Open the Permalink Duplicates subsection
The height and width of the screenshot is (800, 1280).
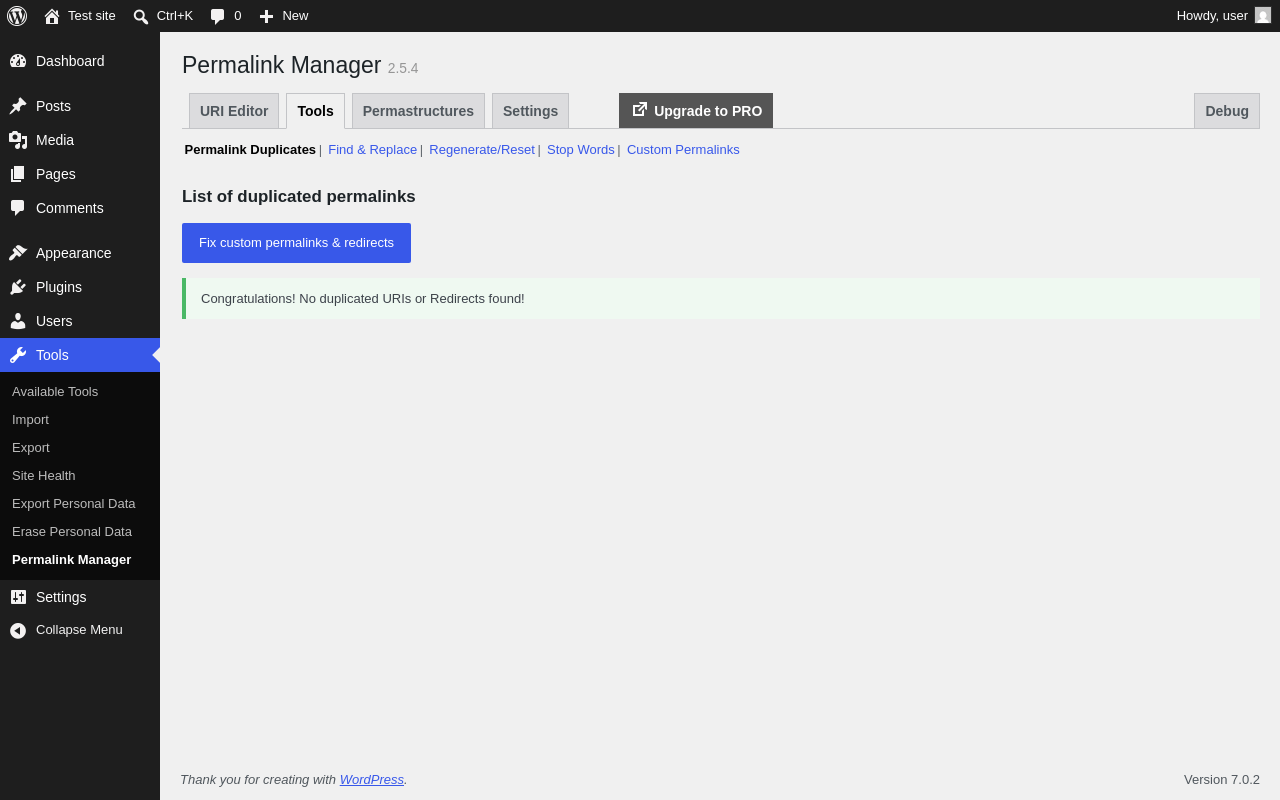coord(250,150)
